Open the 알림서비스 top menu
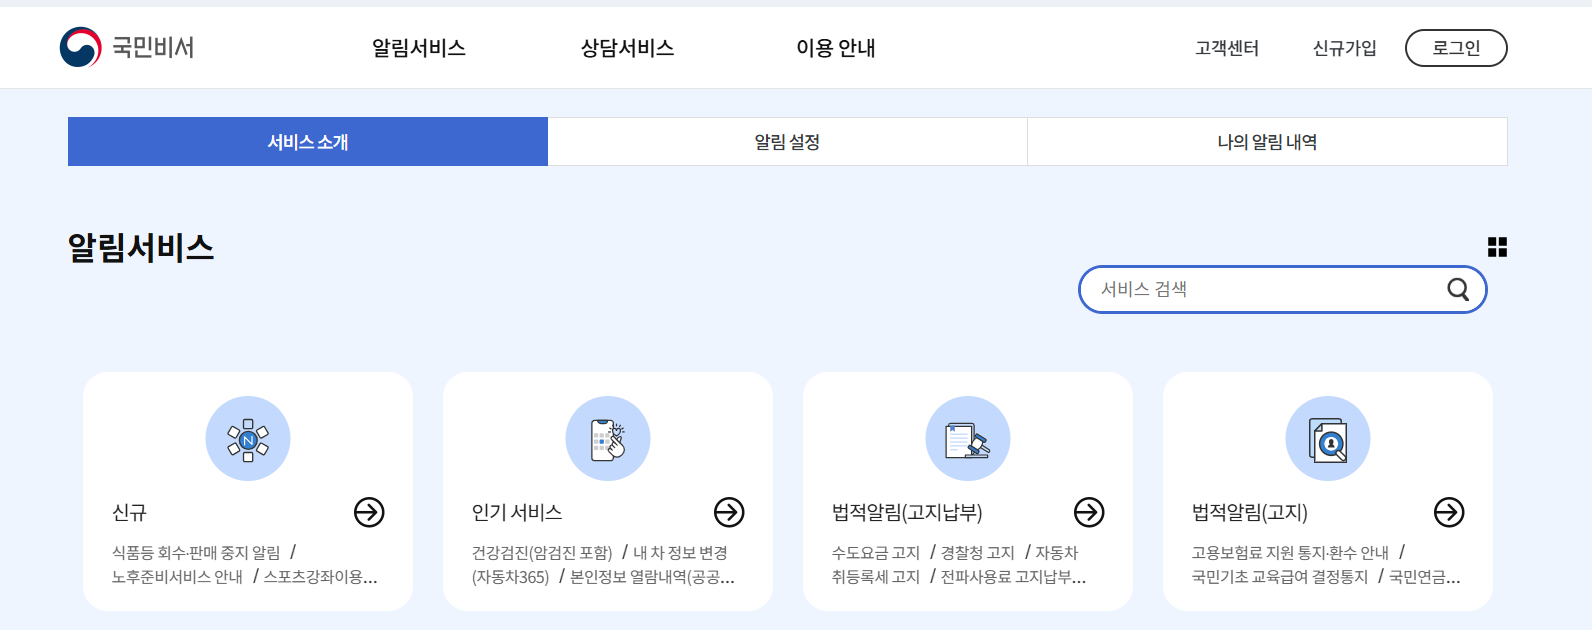The image size is (1592, 630). (419, 48)
